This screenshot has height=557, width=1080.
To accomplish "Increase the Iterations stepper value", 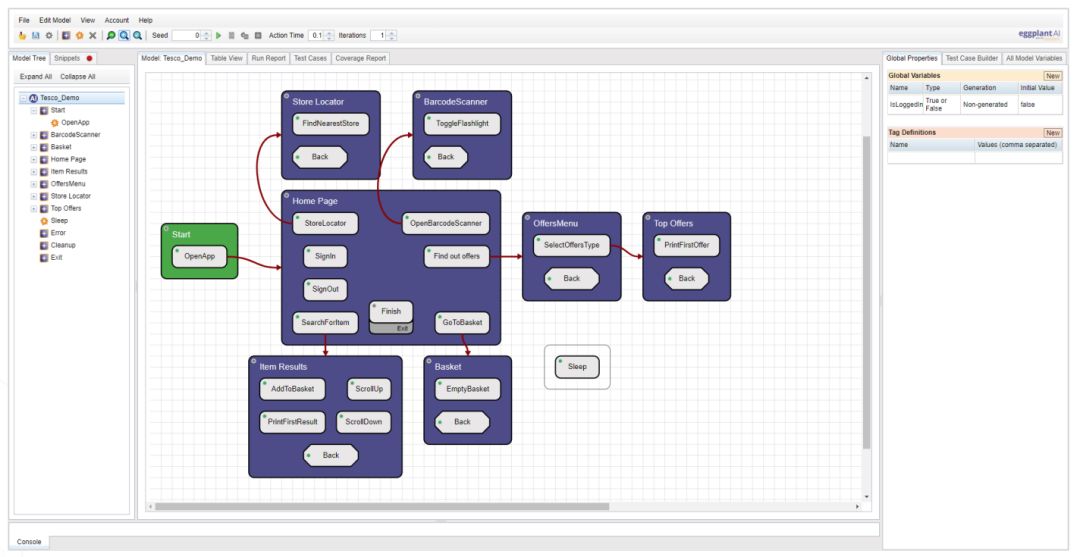I will (x=392, y=32).
